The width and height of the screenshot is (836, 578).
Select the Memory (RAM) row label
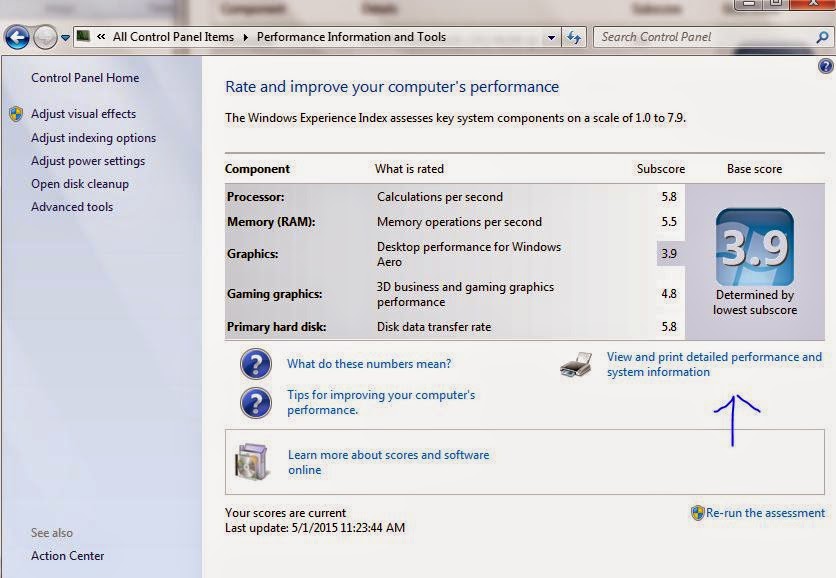tap(271, 222)
